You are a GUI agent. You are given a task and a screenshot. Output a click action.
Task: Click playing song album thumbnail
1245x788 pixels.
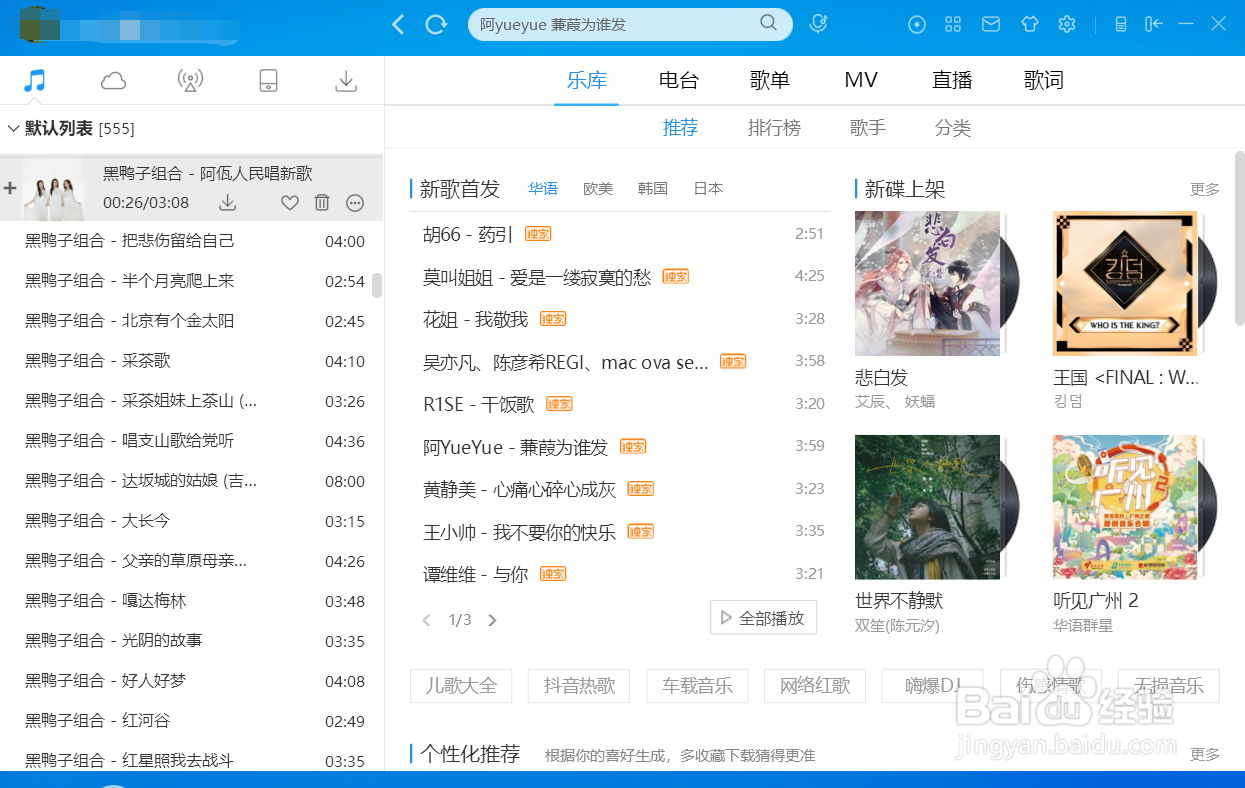pyautogui.click(x=54, y=189)
